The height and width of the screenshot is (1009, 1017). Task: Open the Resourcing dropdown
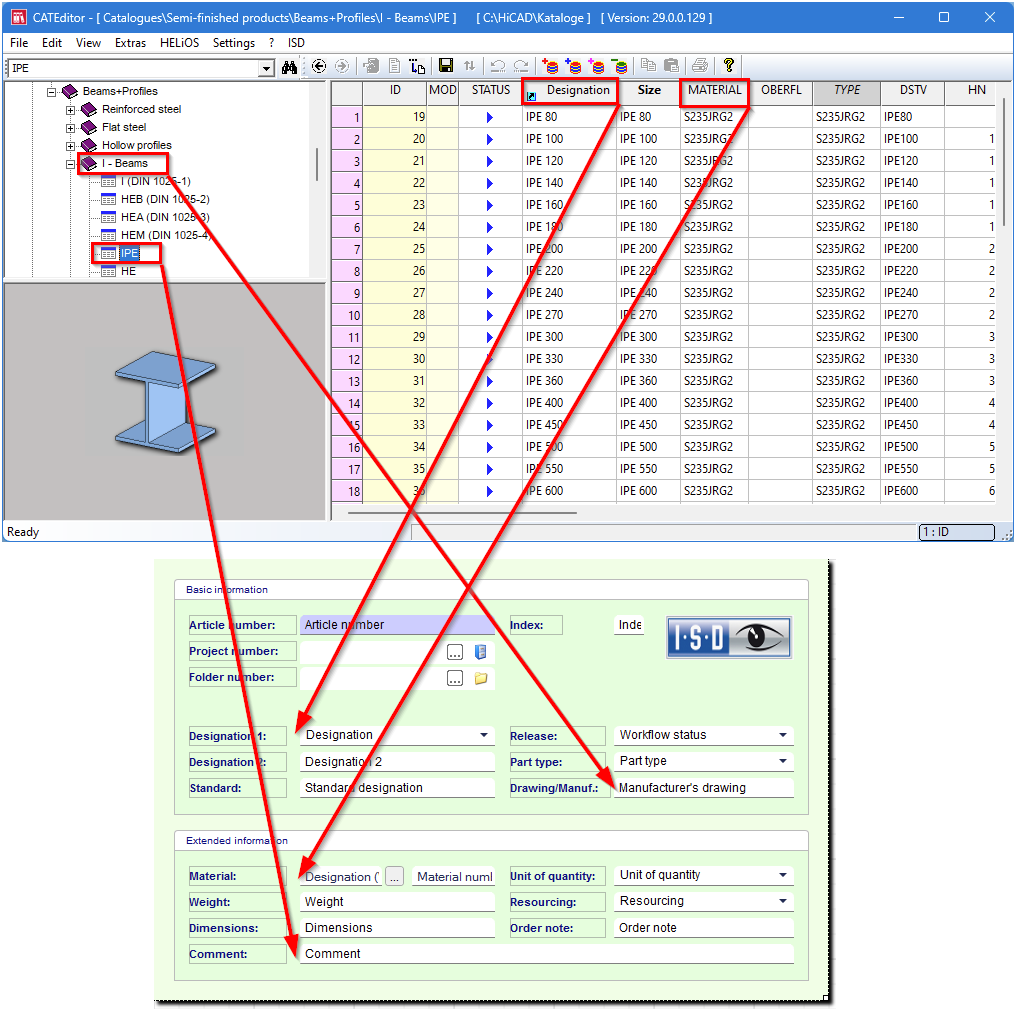(x=783, y=901)
